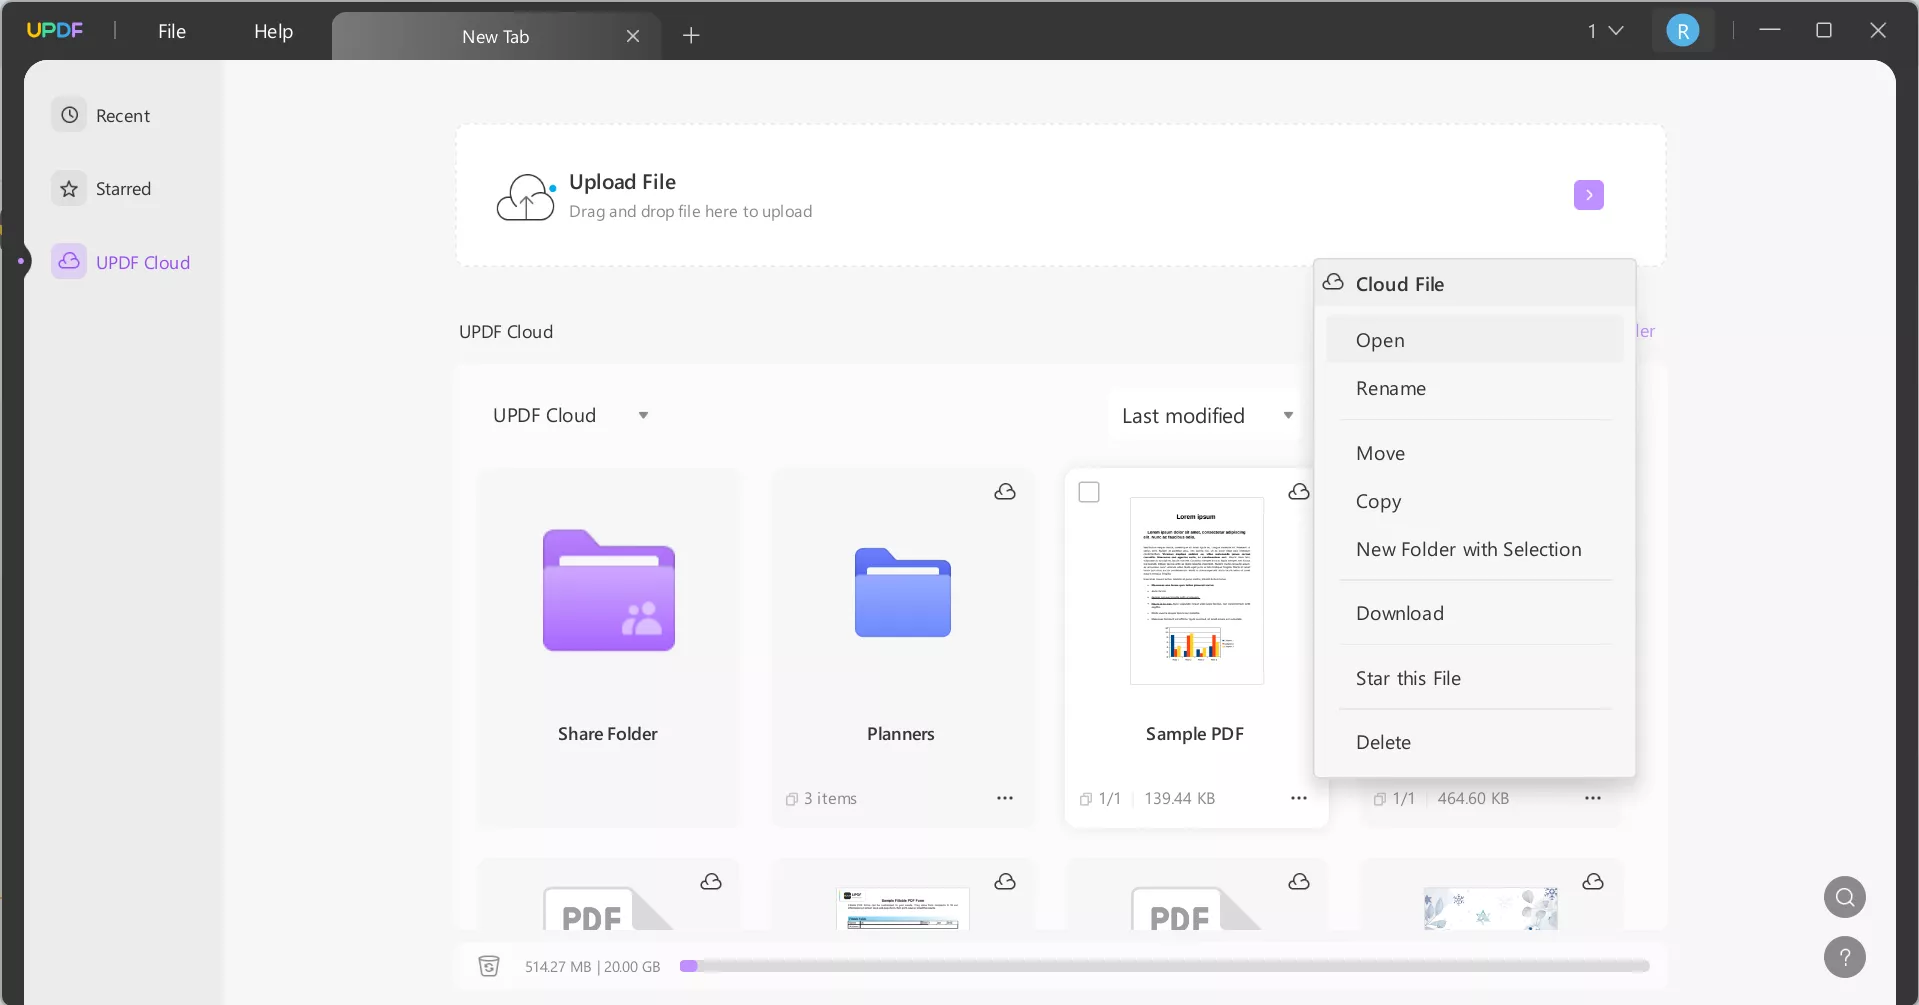This screenshot has height=1005, width=1919.
Task: Go to the Starred section
Action: click(x=122, y=189)
